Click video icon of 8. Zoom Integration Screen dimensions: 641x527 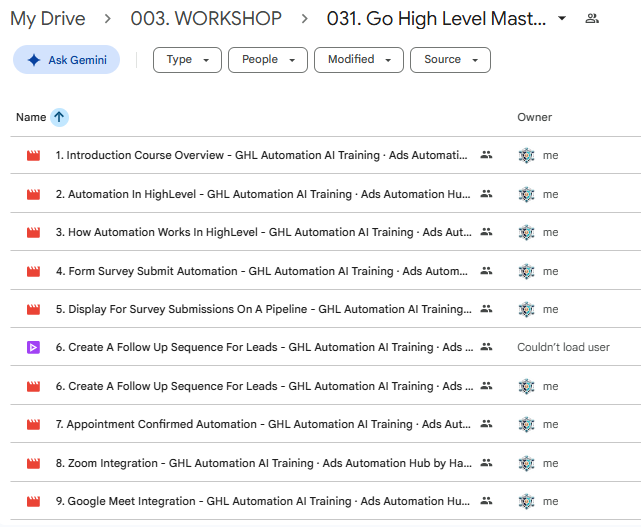click(x=34, y=463)
